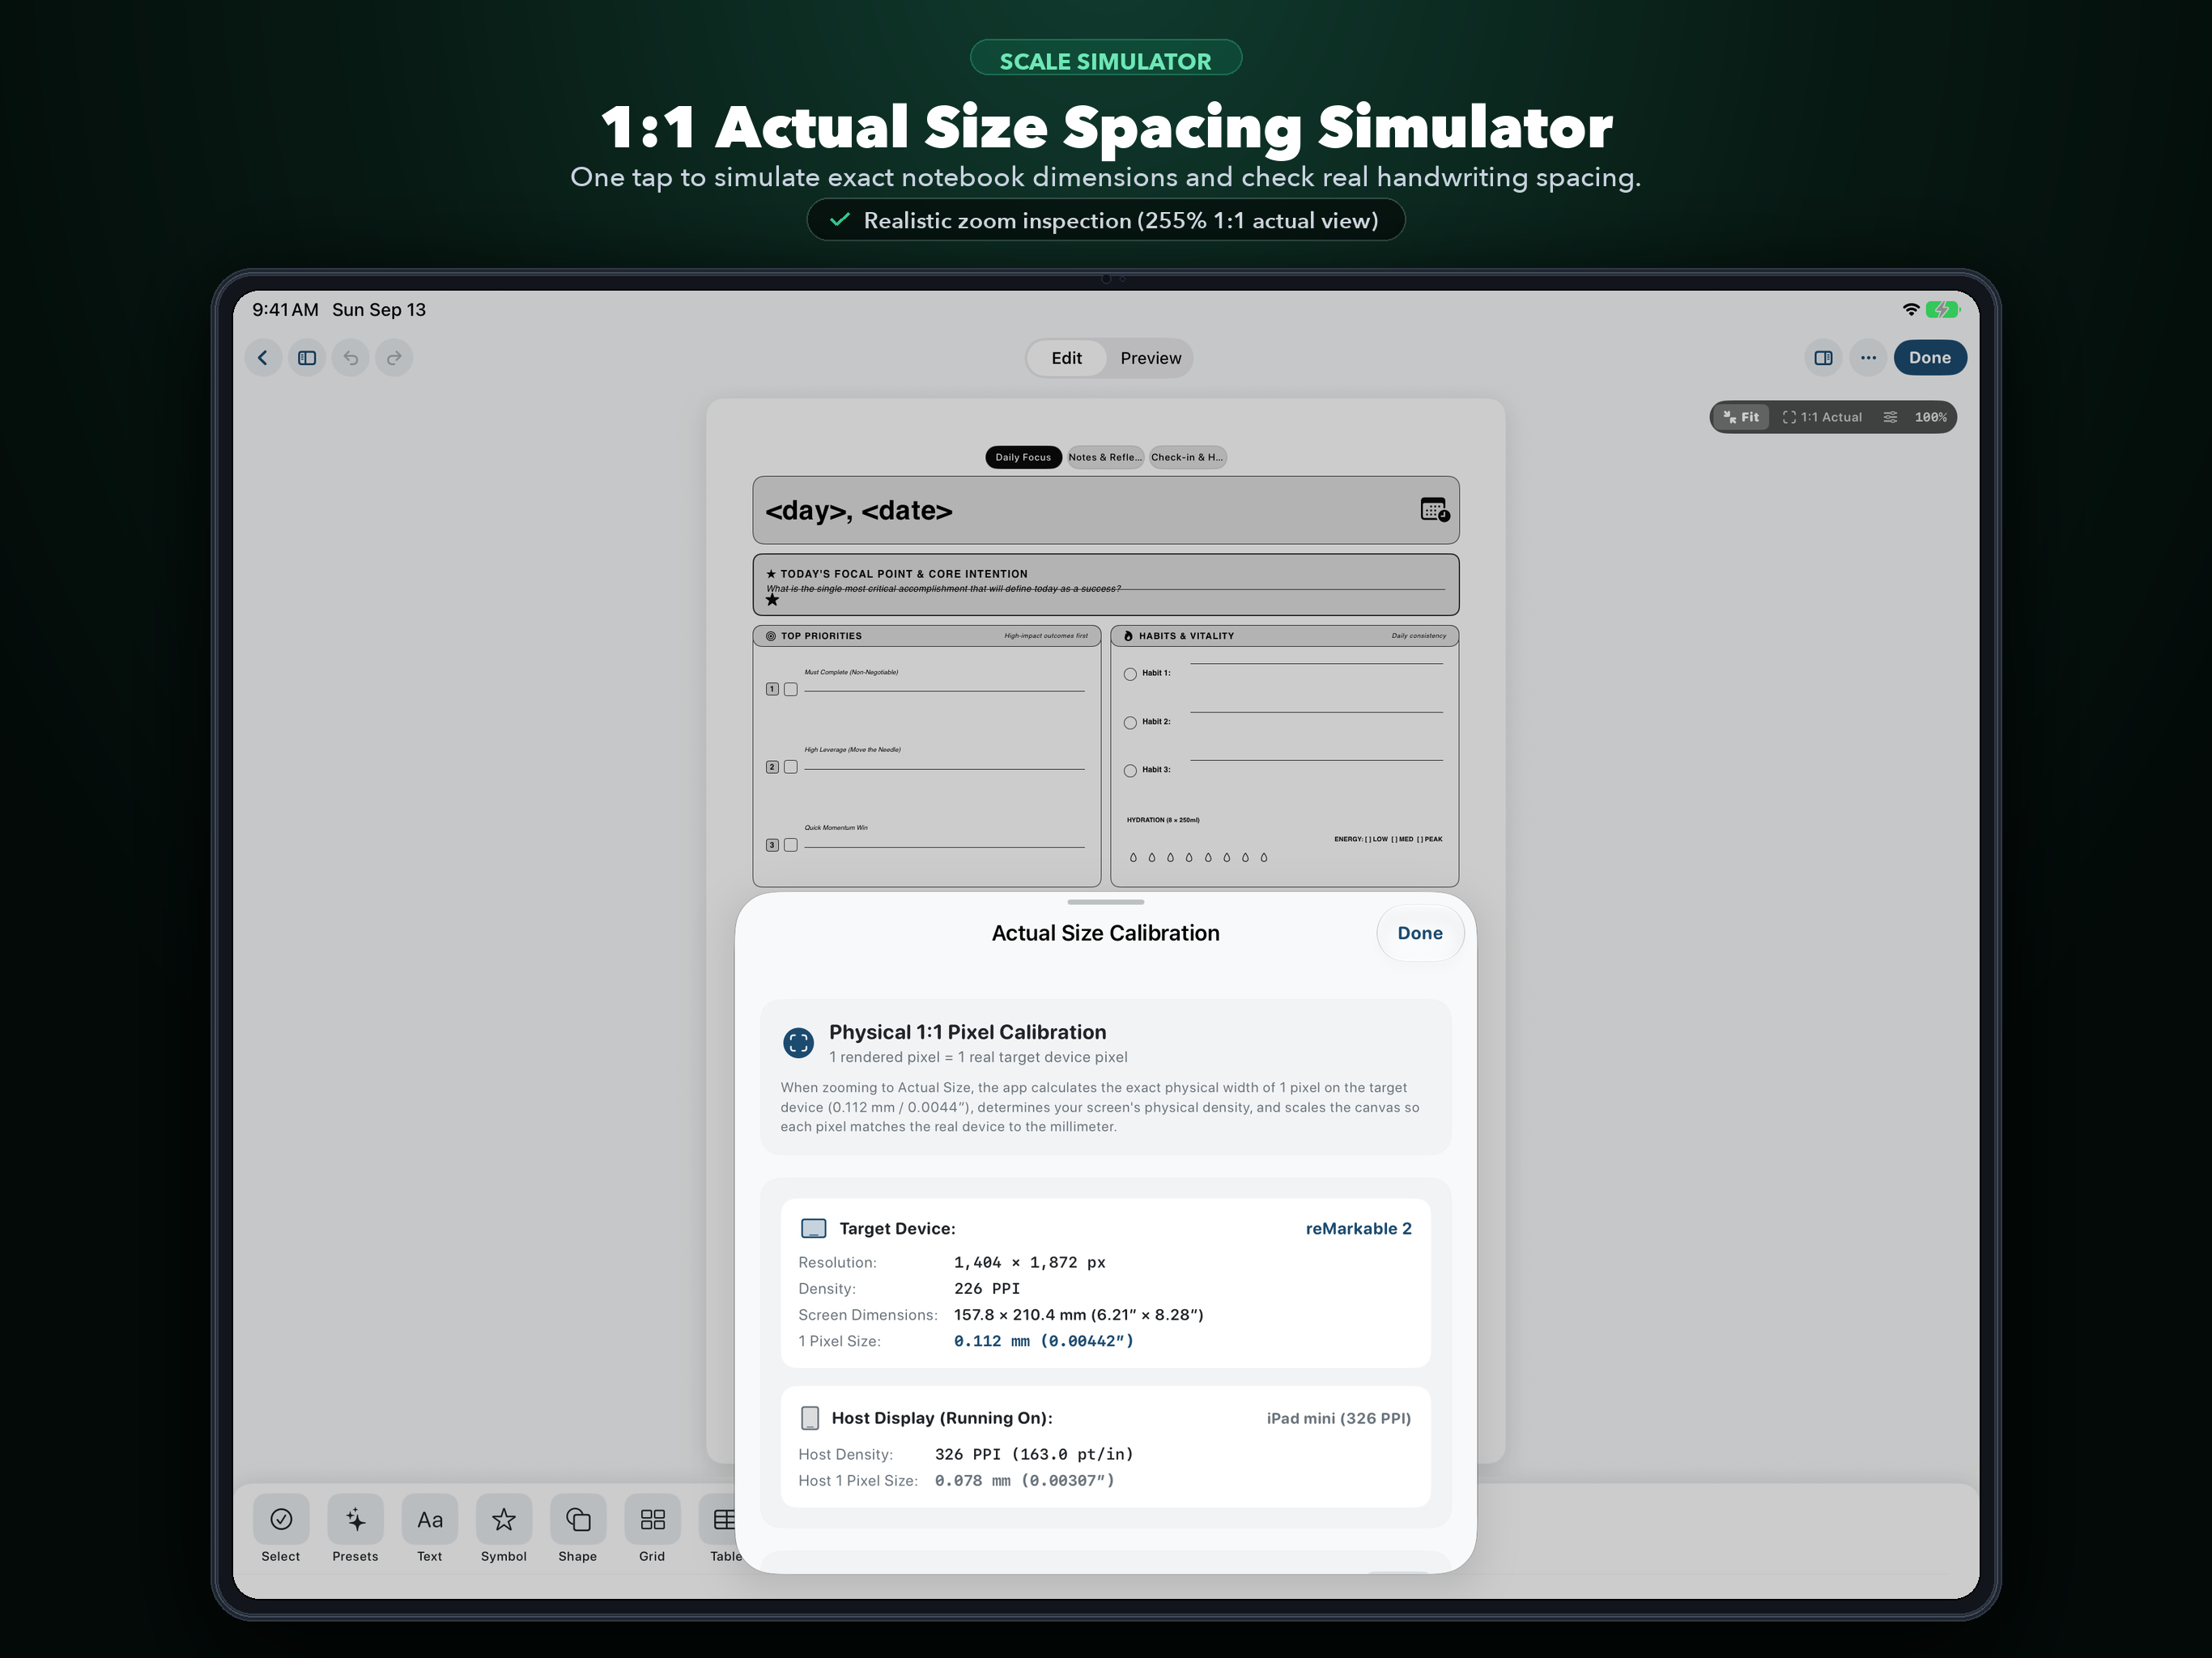Click the Fit zoom button
Viewport: 2212px width, 1658px height.
(1741, 417)
